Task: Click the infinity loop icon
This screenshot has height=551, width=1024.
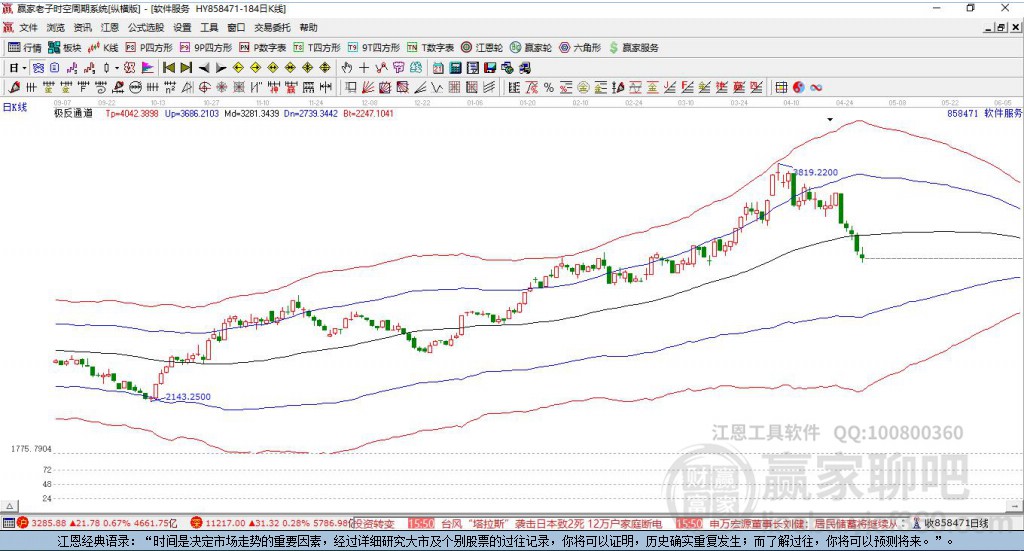Action: click(815, 87)
